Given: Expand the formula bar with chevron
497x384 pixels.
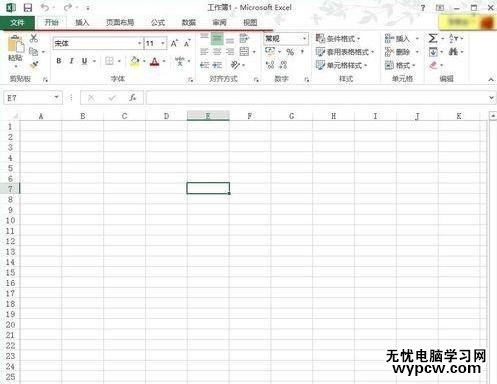Looking at the screenshot, I should [492, 98].
